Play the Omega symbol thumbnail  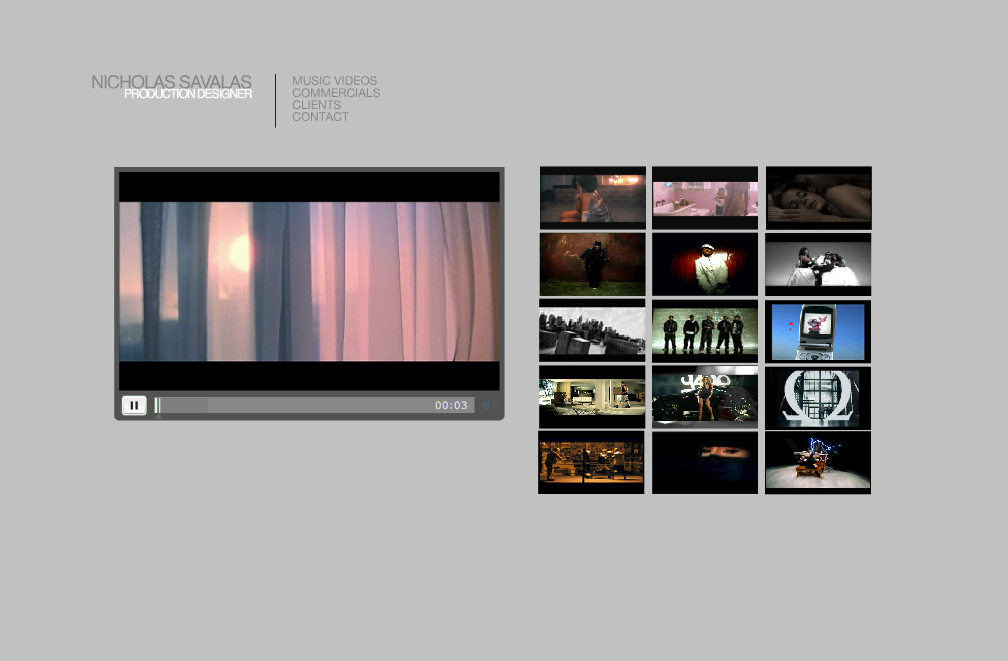click(x=818, y=397)
